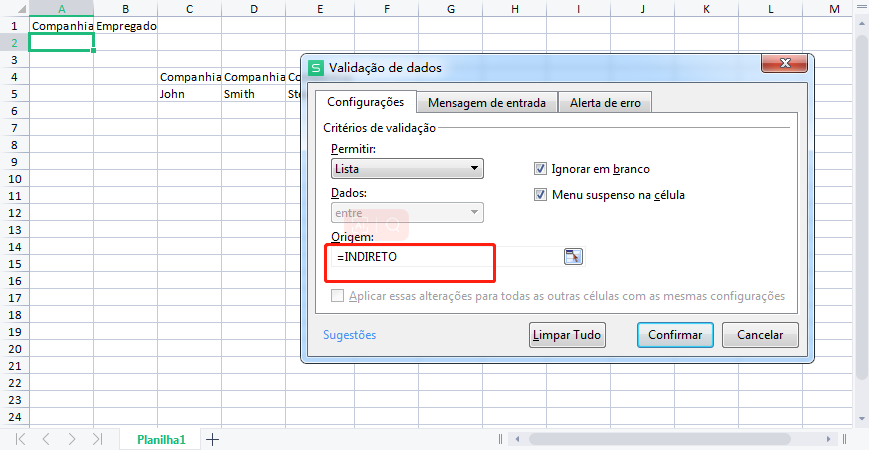869x450 pixels.
Task: Click the active cell A2
Action: click(62, 42)
